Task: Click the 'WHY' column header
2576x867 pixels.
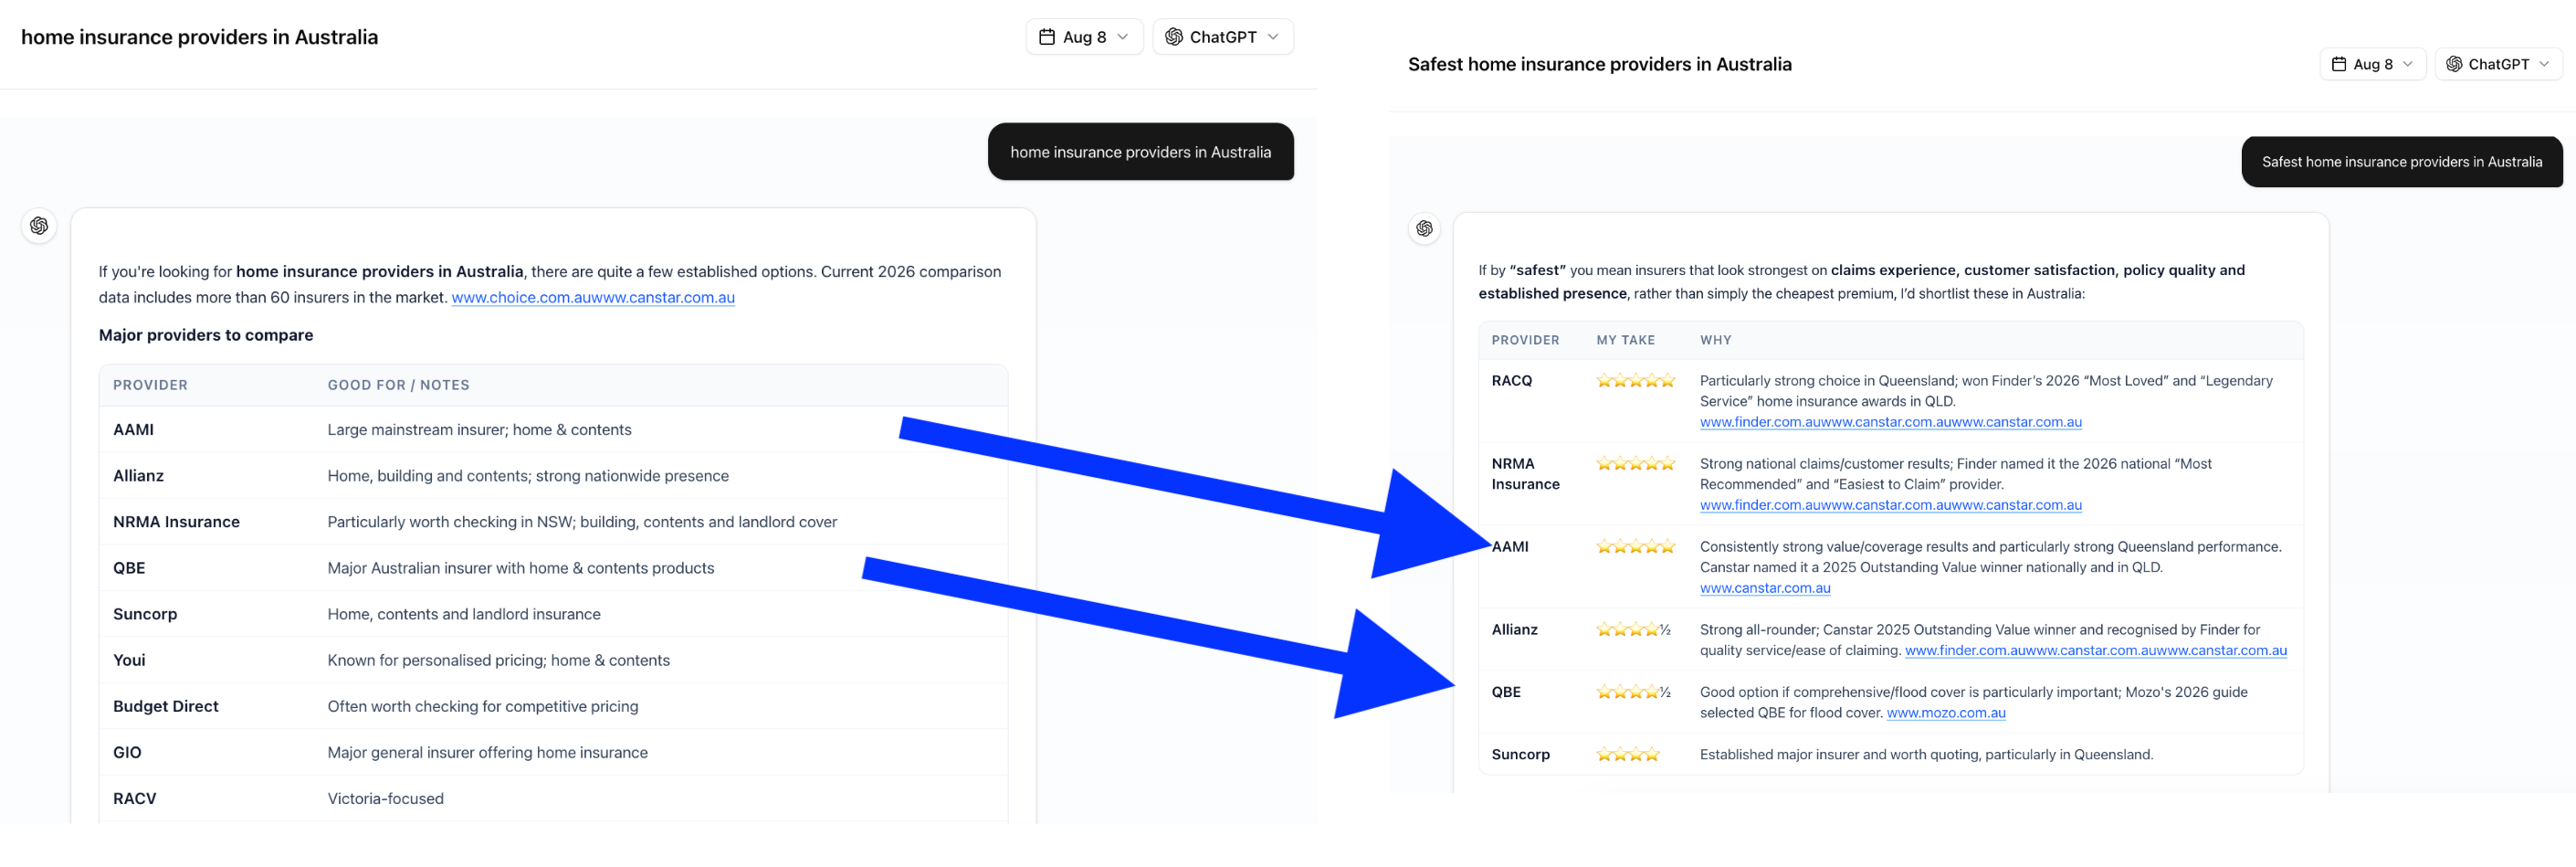Action: click(1715, 340)
